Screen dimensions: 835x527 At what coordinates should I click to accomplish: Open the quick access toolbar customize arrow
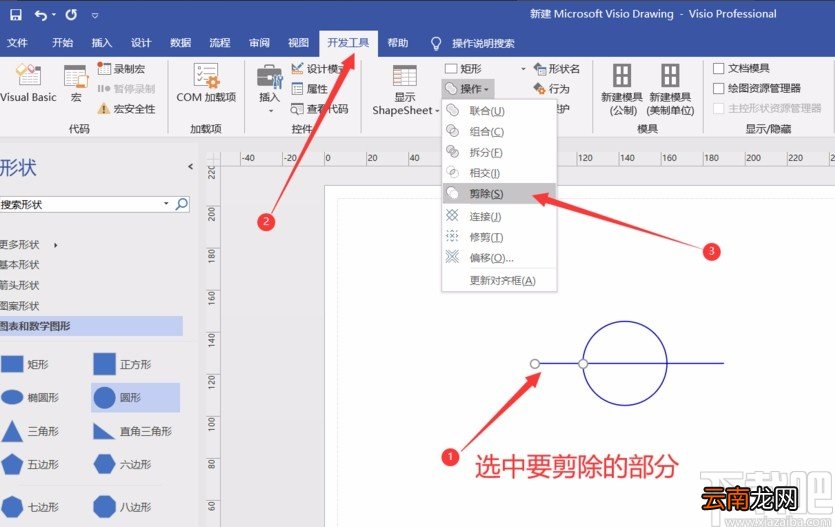tap(95, 15)
